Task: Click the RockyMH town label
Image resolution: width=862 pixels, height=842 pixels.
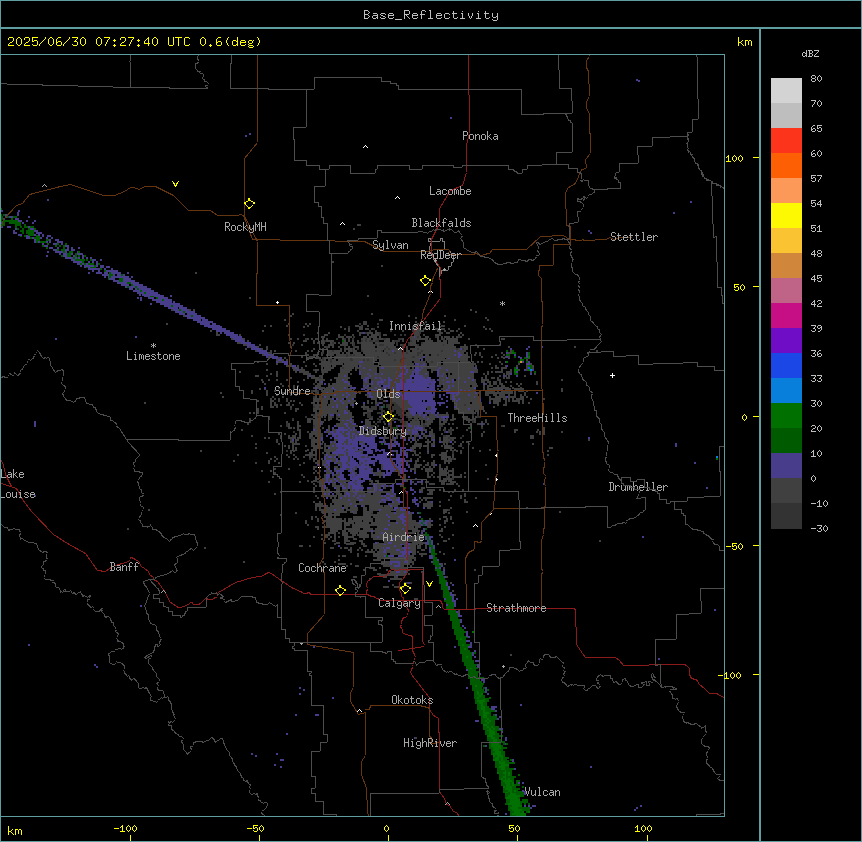Action: [245, 227]
